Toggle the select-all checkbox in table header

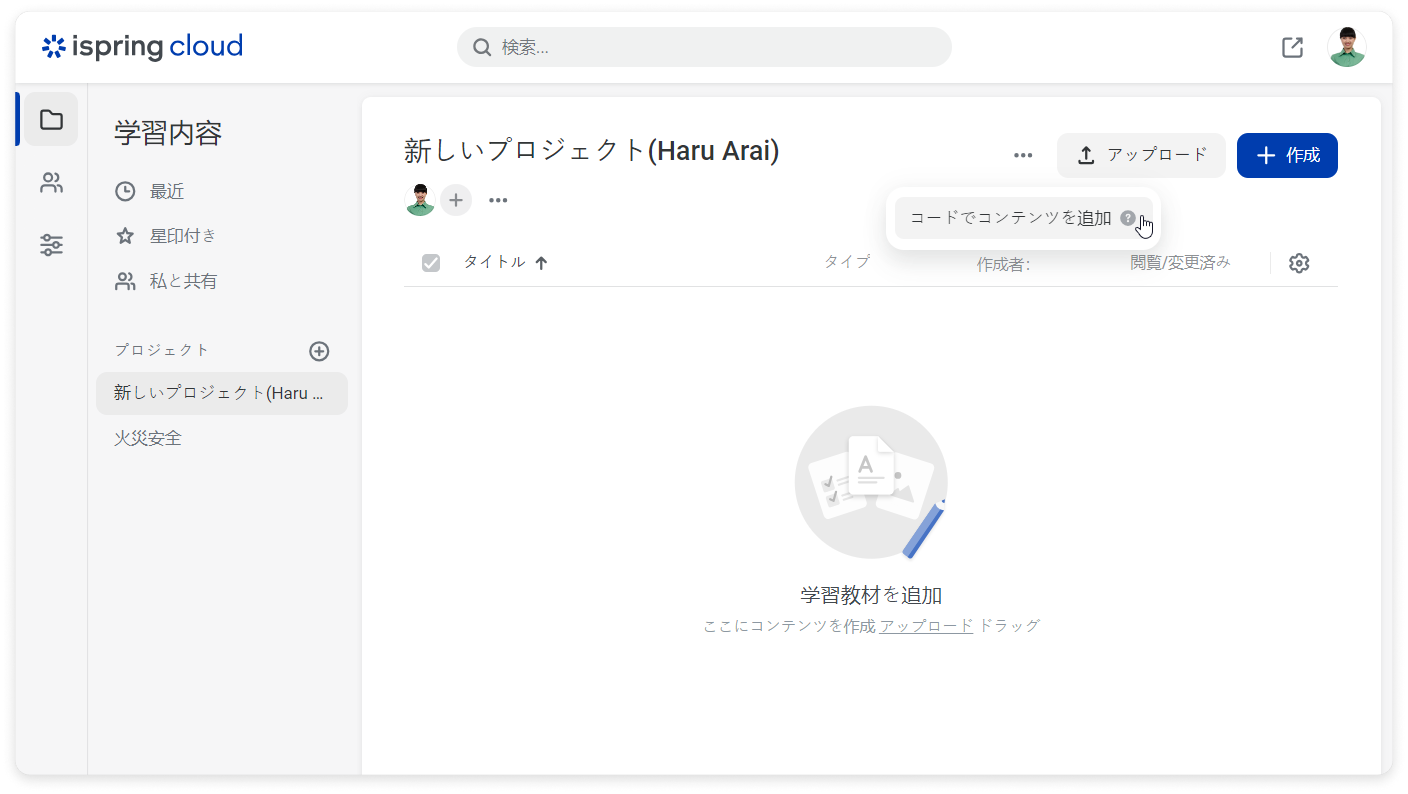(x=431, y=263)
